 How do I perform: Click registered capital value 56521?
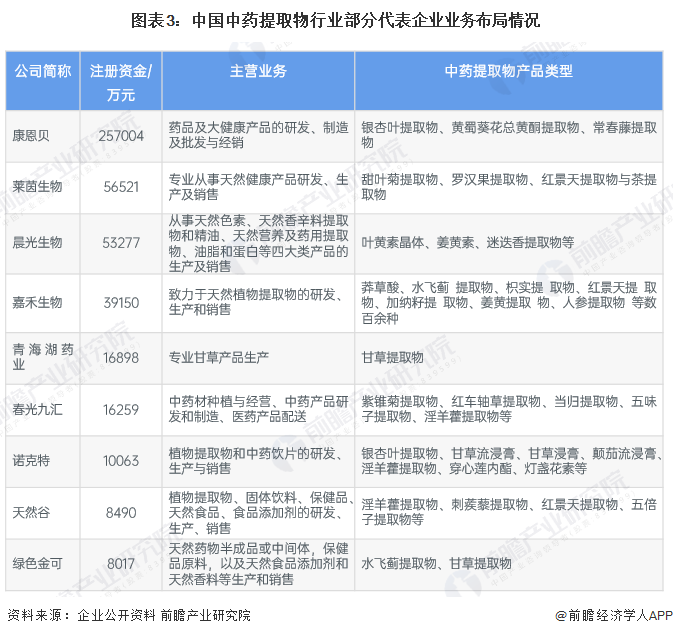click(x=121, y=187)
